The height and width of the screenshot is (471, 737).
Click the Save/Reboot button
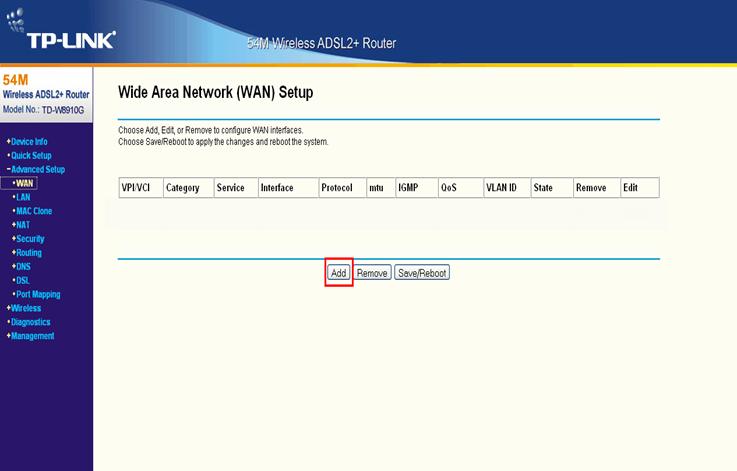pyautogui.click(x=422, y=273)
